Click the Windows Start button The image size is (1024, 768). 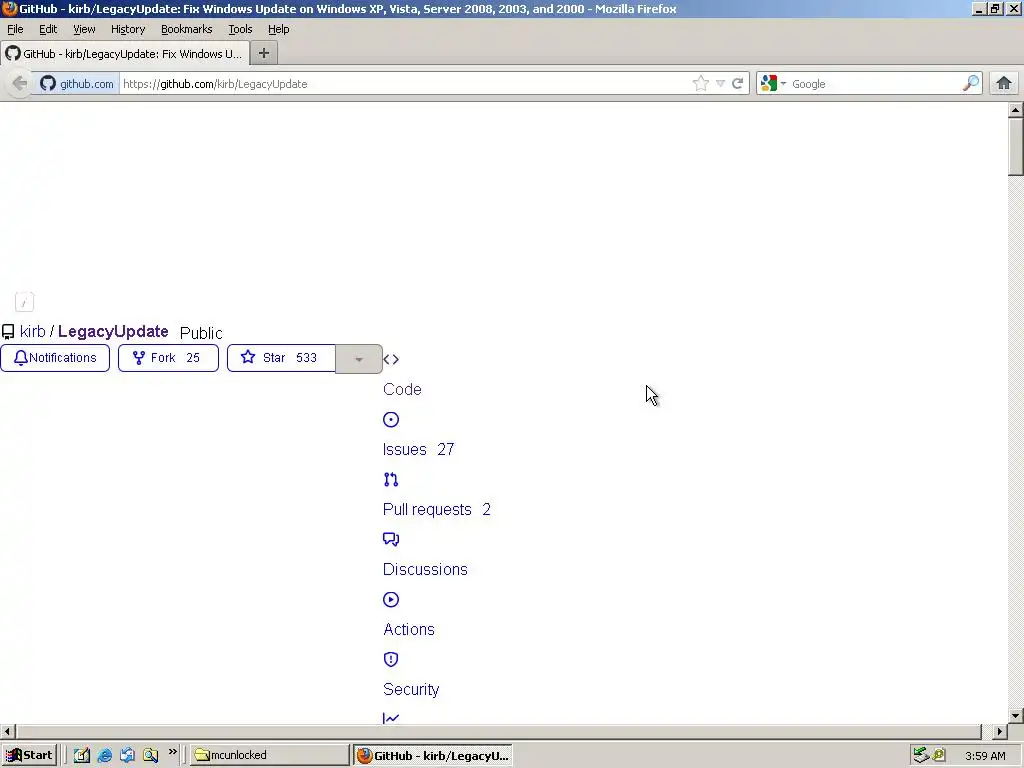coord(29,756)
